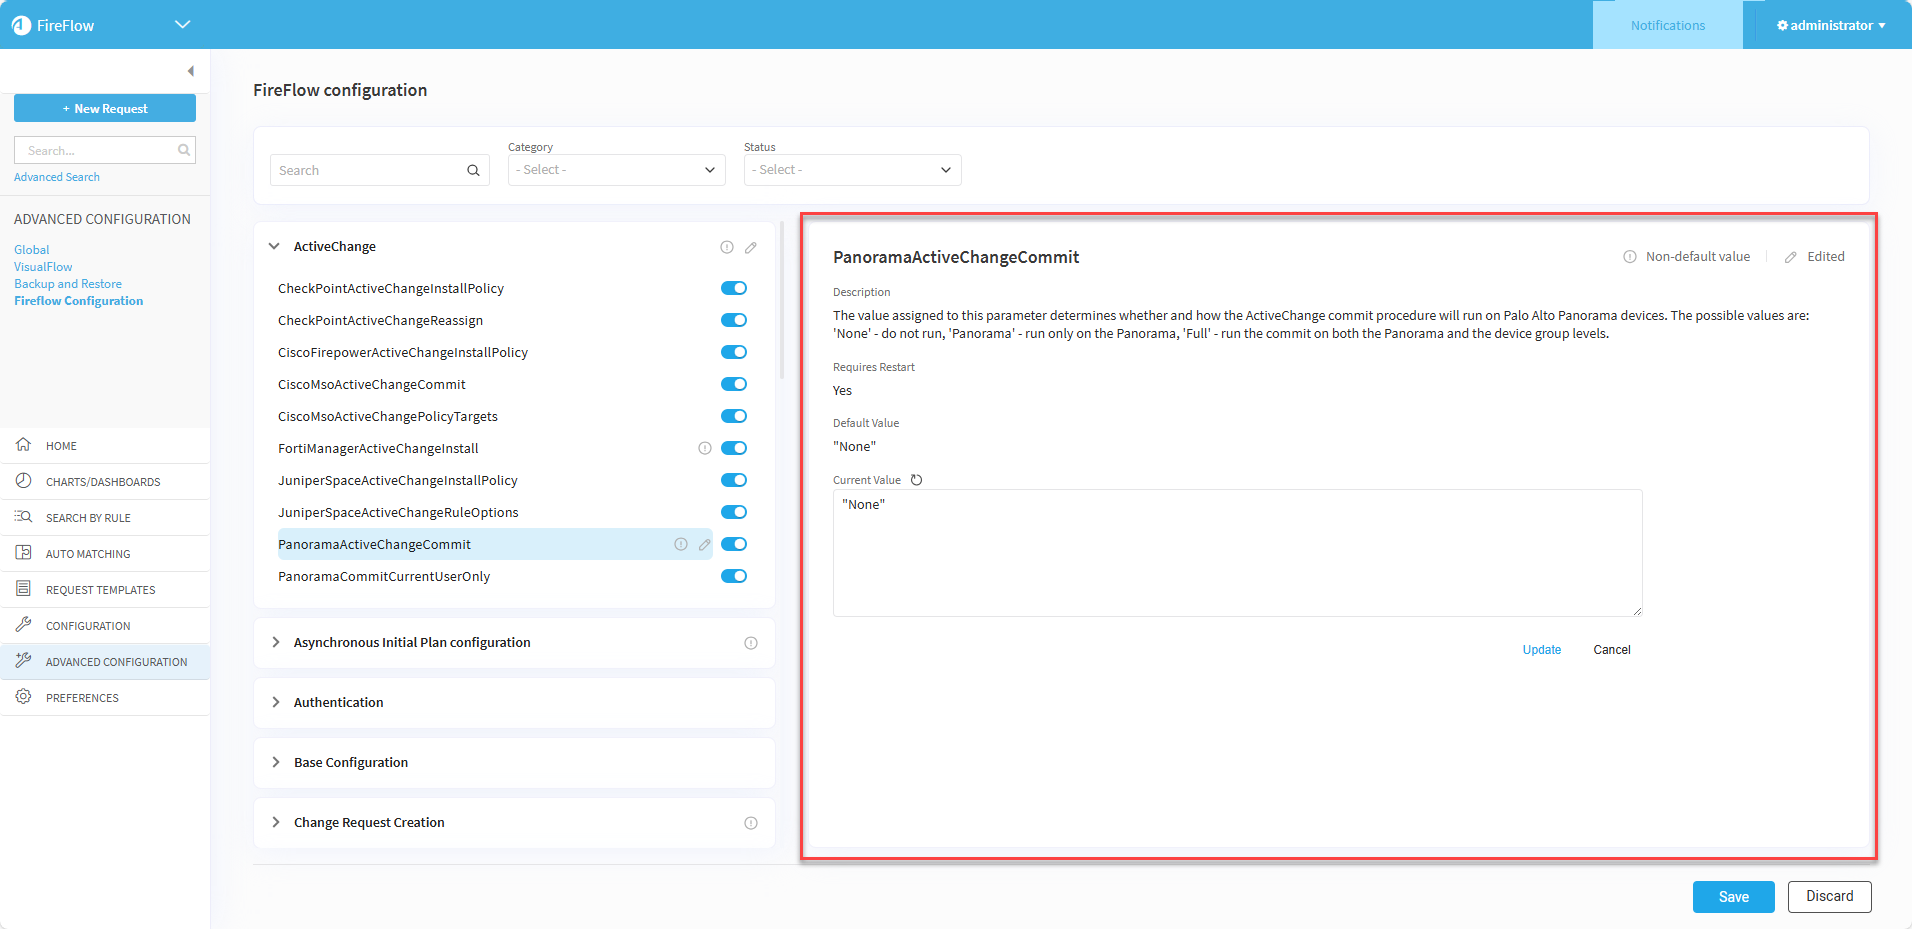The height and width of the screenshot is (929, 1912).
Task: Toggle off CheckPointActiveChangeInstallPolicy switch
Action: click(x=734, y=288)
